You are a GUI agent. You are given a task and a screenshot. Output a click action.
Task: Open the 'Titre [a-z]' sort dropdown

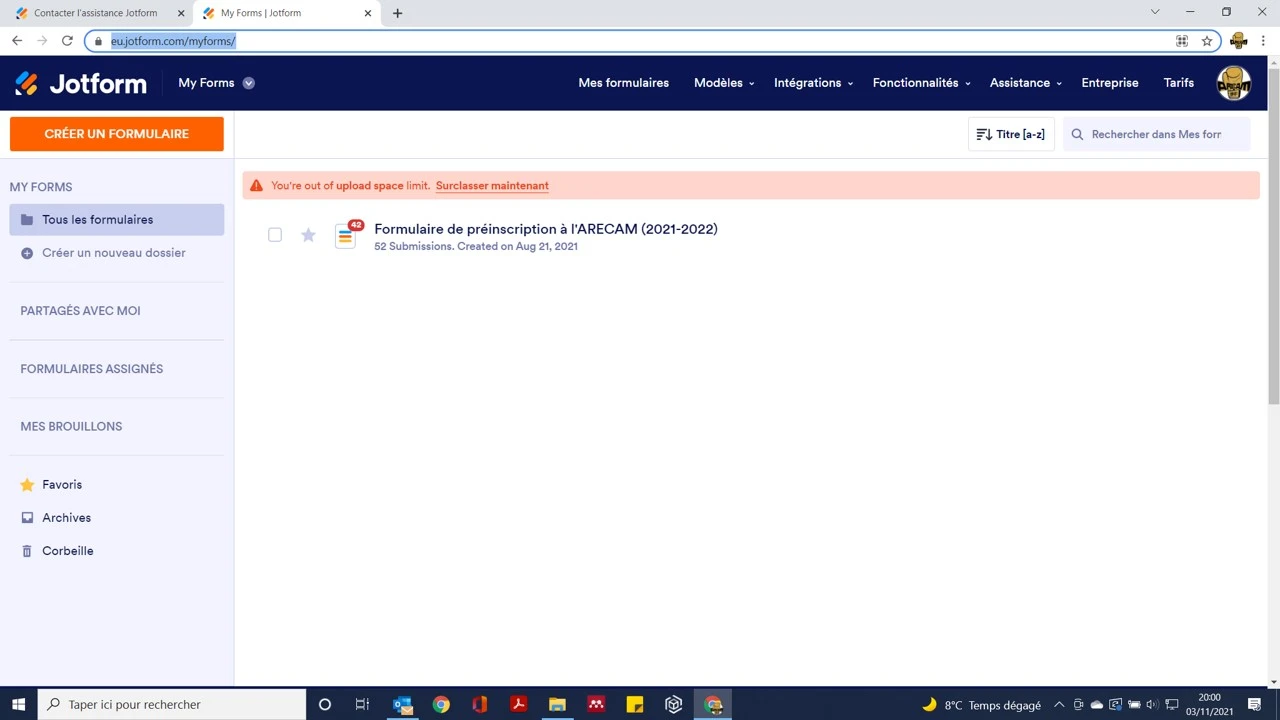(1010, 134)
